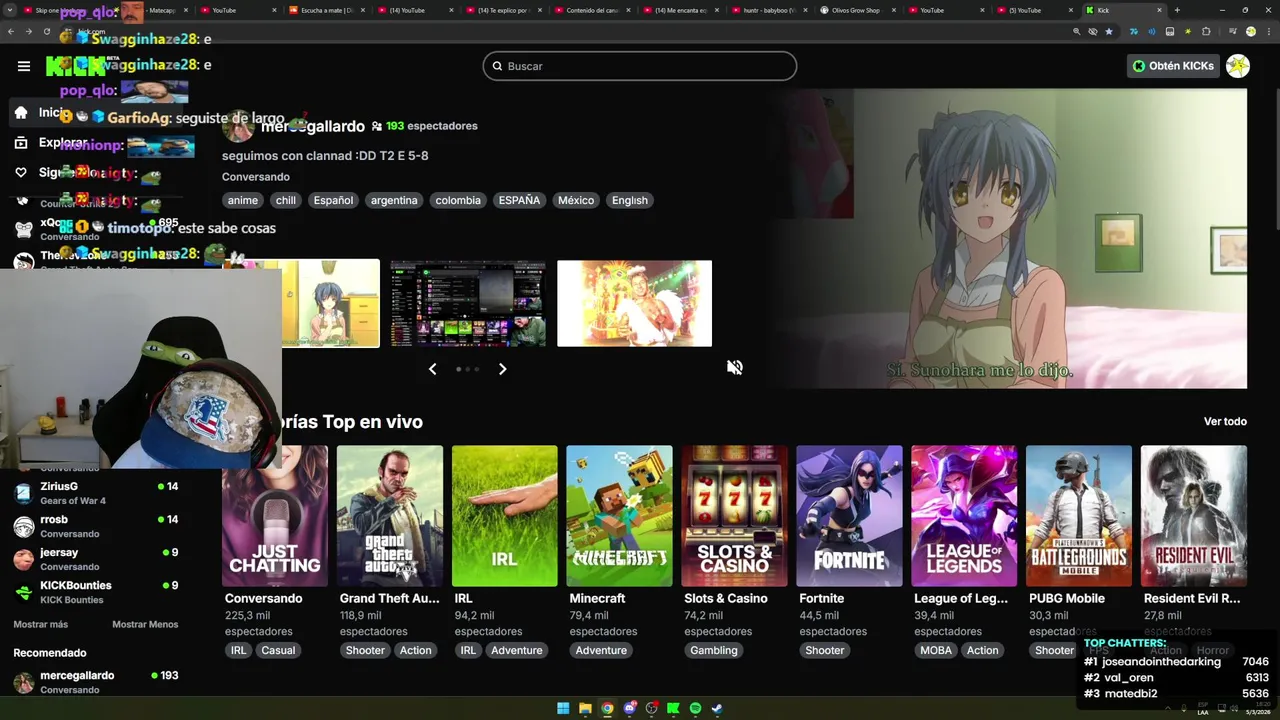Viewport: 1280px width, 720px height.
Task: Open the Kick app taskbar icon
Action: (x=673, y=709)
